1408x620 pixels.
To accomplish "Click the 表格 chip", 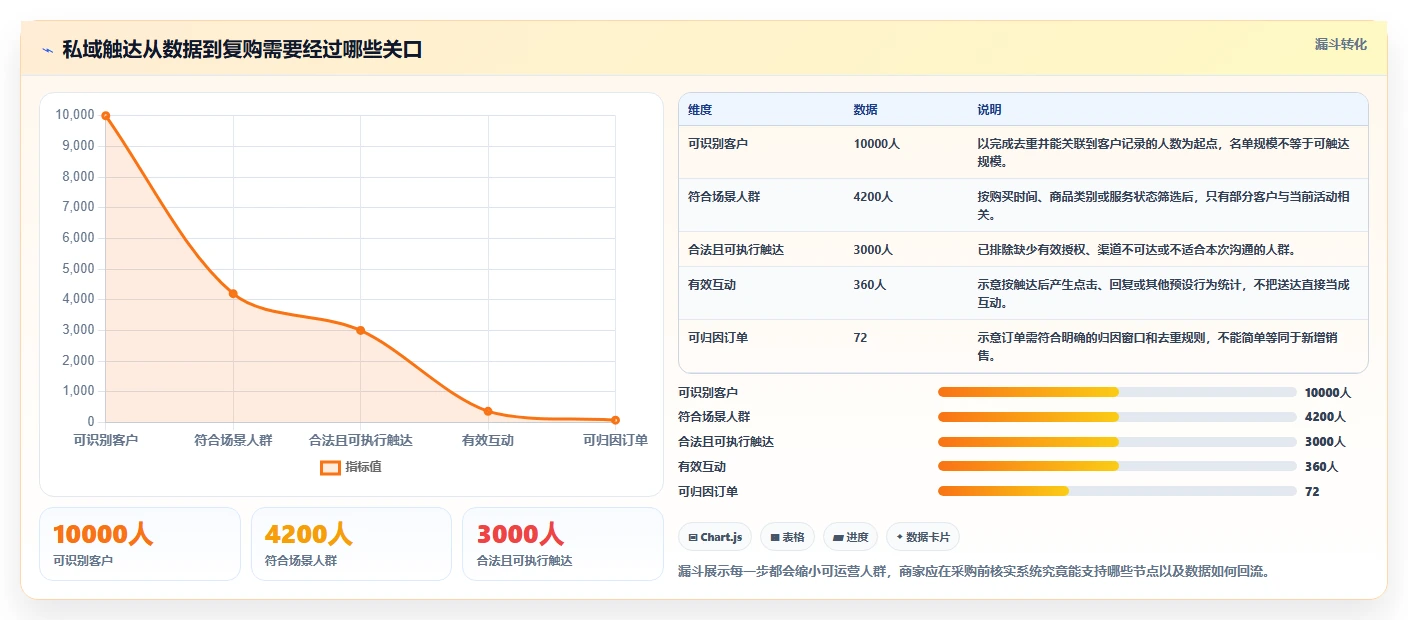I will coord(788,537).
